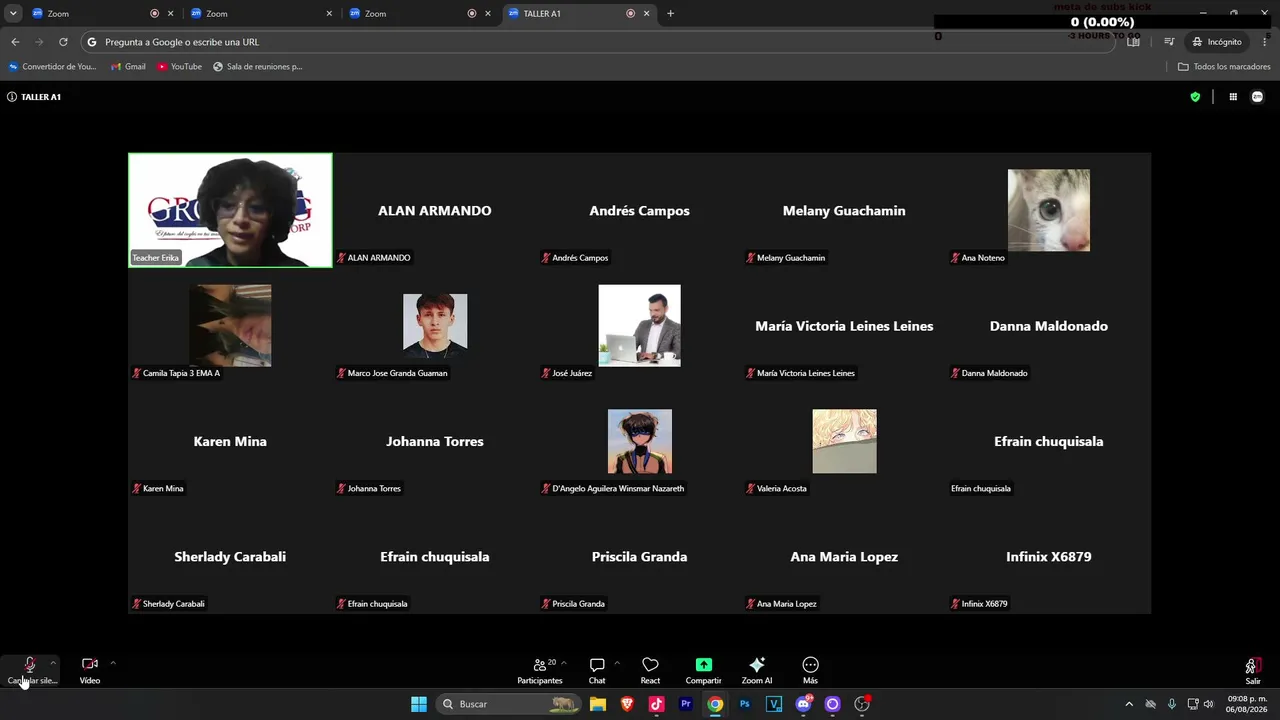Click the Sherlady Carabali participant tile
The image size is (1280, 720).
[230, 556]
